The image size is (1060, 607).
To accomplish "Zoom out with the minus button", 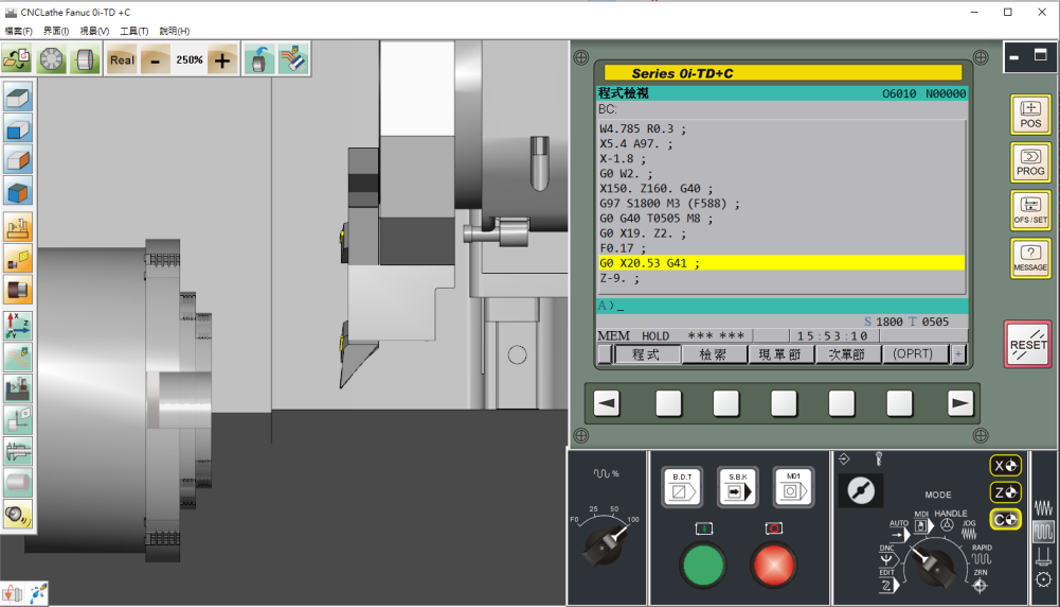I will tap(155, 60).
